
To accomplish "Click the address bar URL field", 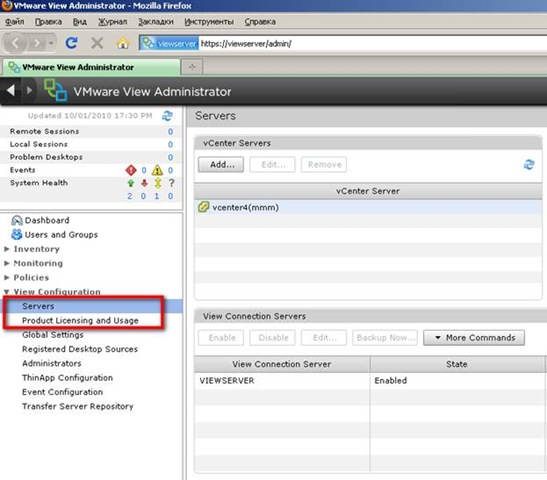I will click(373, 44).
